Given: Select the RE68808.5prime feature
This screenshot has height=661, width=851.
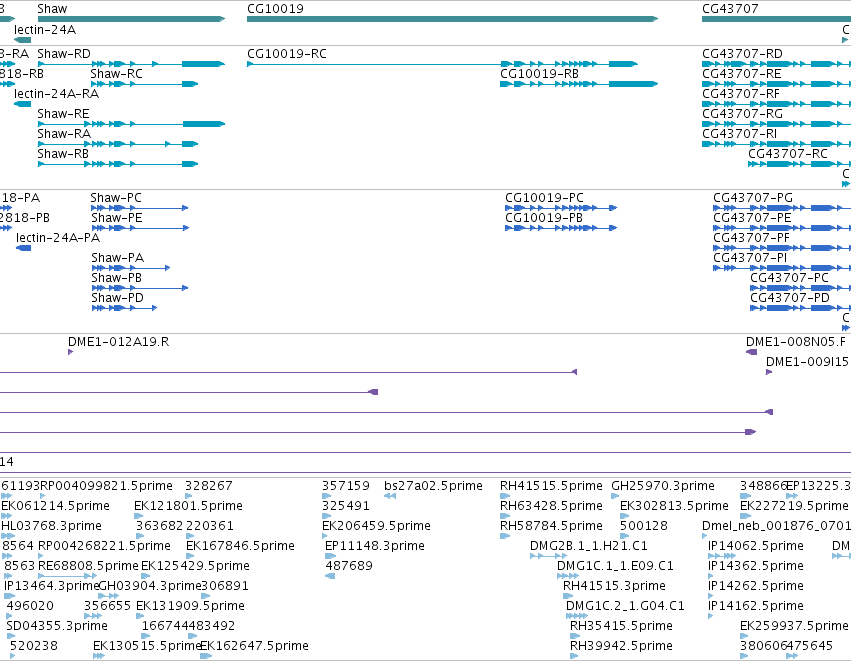Looking at the screenshot, I should click(x=67, y=576).
